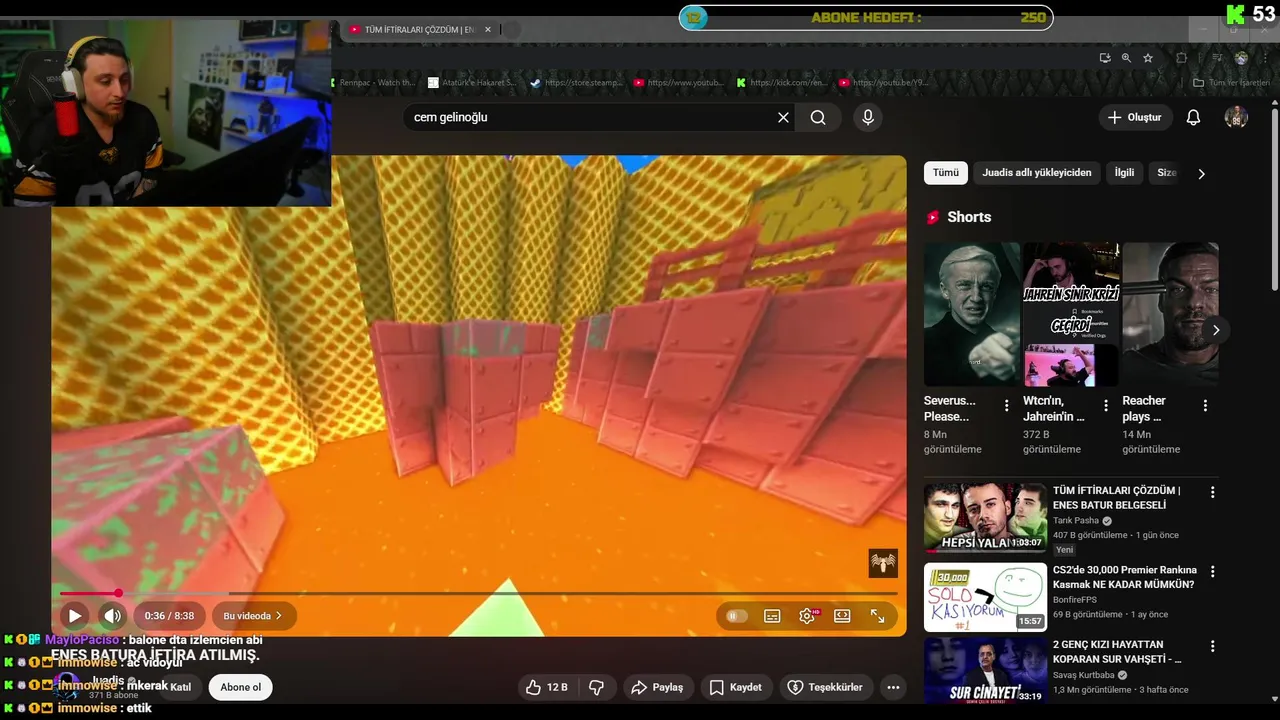Open the Severus Please Short thumbnail

point(972,314)
